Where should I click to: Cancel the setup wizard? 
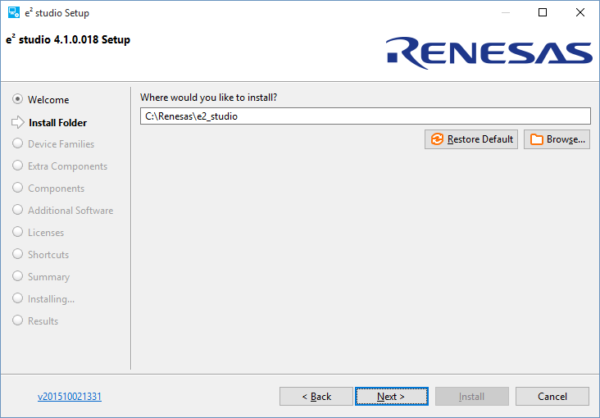pos(551,396)
